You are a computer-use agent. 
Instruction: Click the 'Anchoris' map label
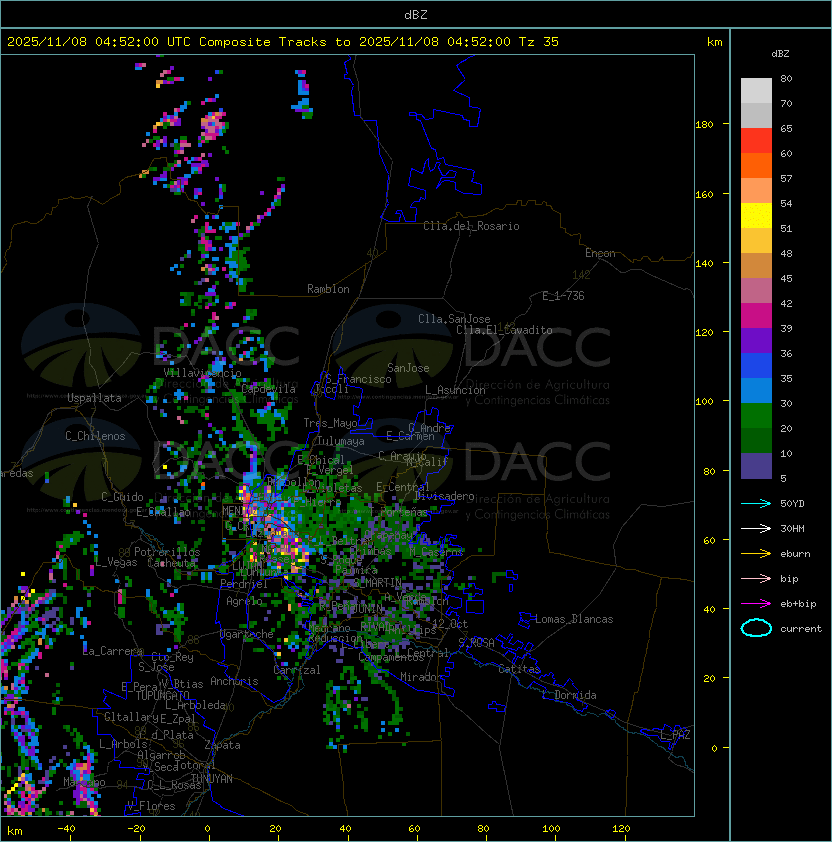(x=234, y=681)
